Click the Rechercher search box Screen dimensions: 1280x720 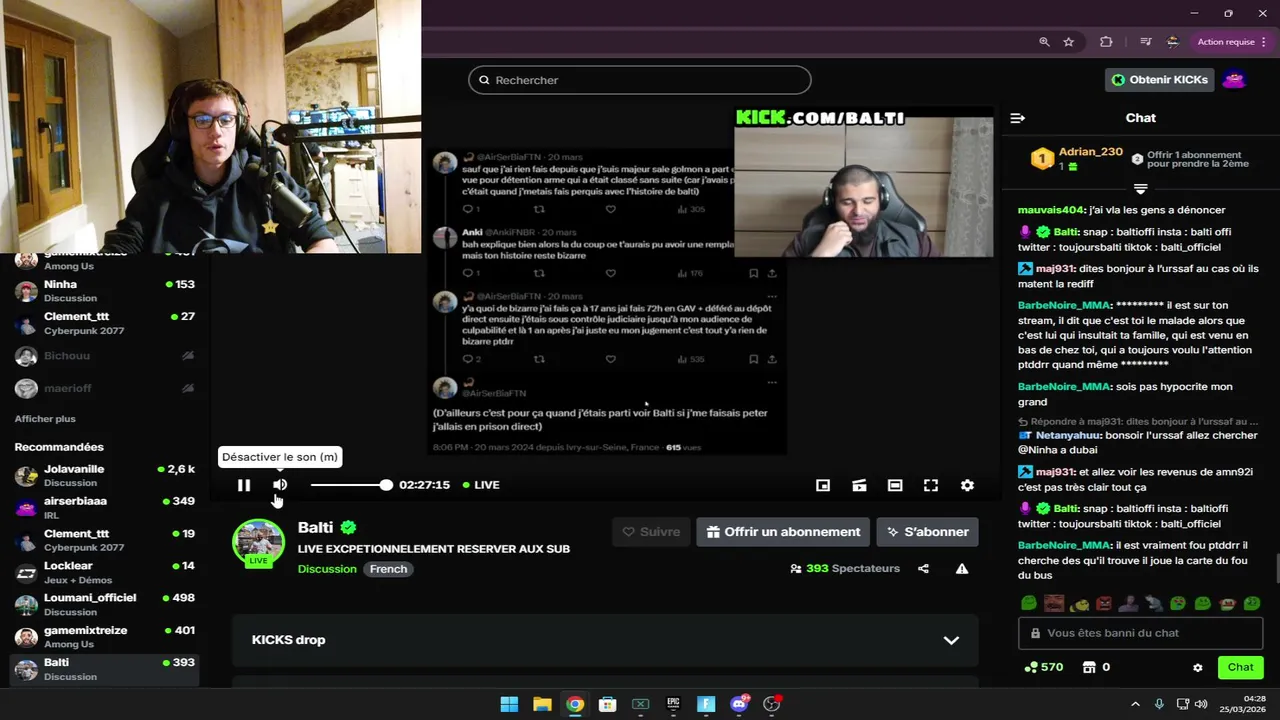pos(640,80)
